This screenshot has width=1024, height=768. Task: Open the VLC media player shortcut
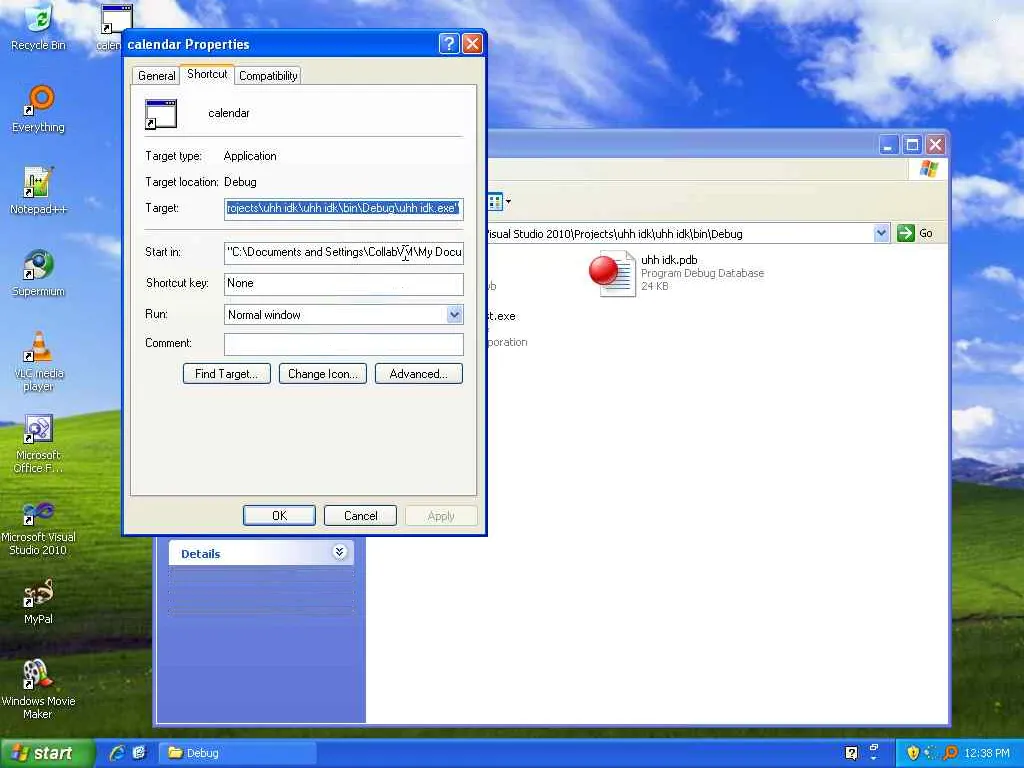(38, 361)
